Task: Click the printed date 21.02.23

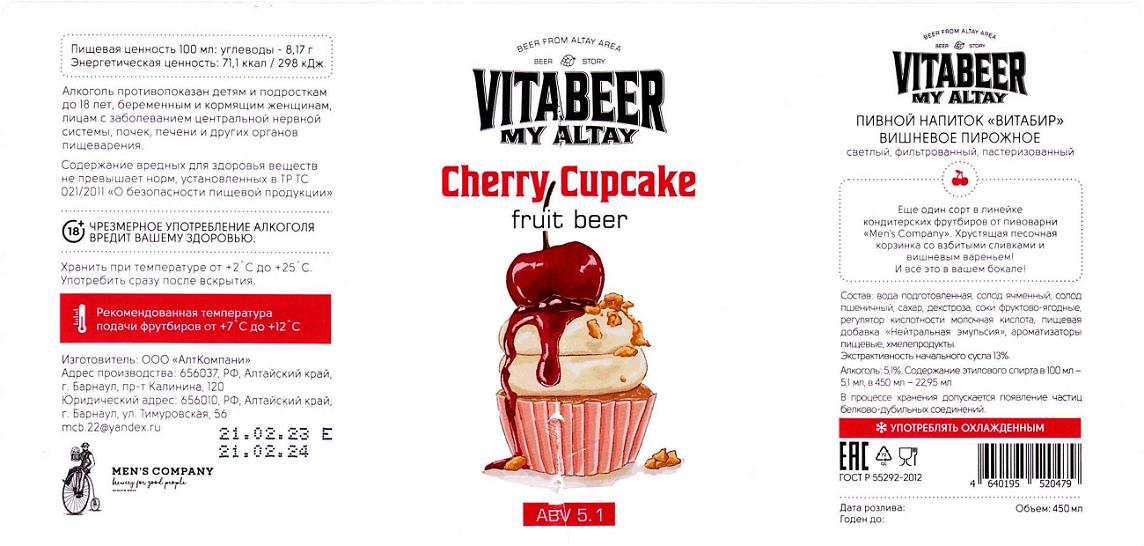Action: 264,435
